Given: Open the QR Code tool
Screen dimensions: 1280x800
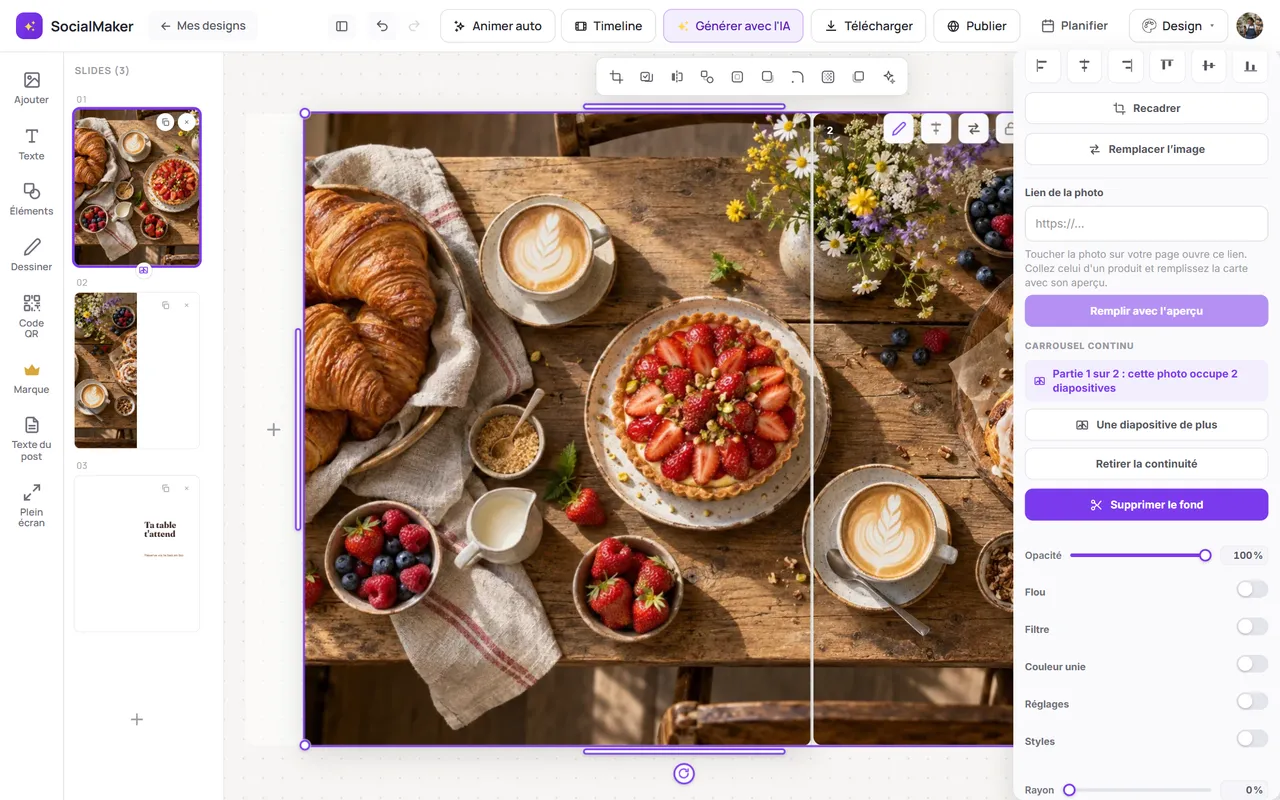Looking at the screenshot, I should 31,316.
